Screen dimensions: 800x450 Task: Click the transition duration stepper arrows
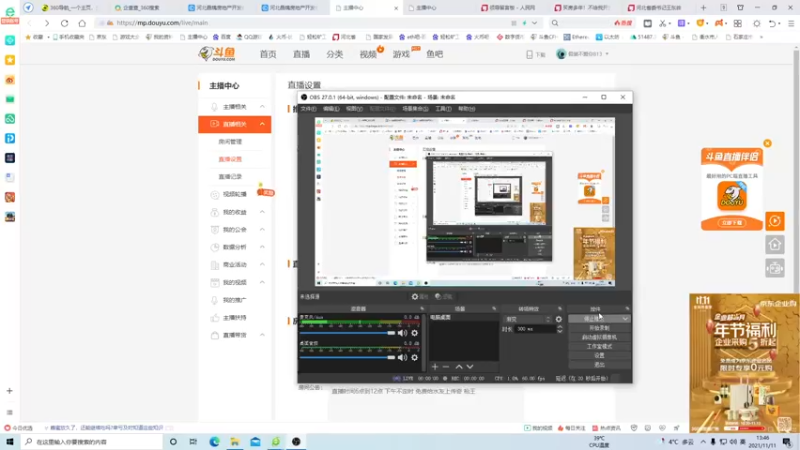coord(560,329)
